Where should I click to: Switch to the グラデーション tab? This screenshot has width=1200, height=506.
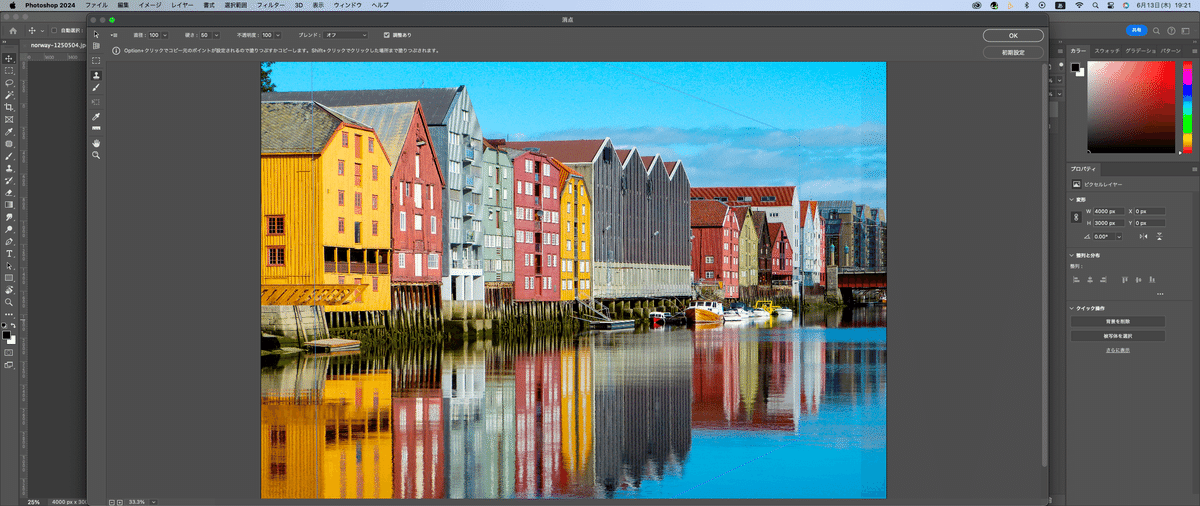(x=1140, y=50)
